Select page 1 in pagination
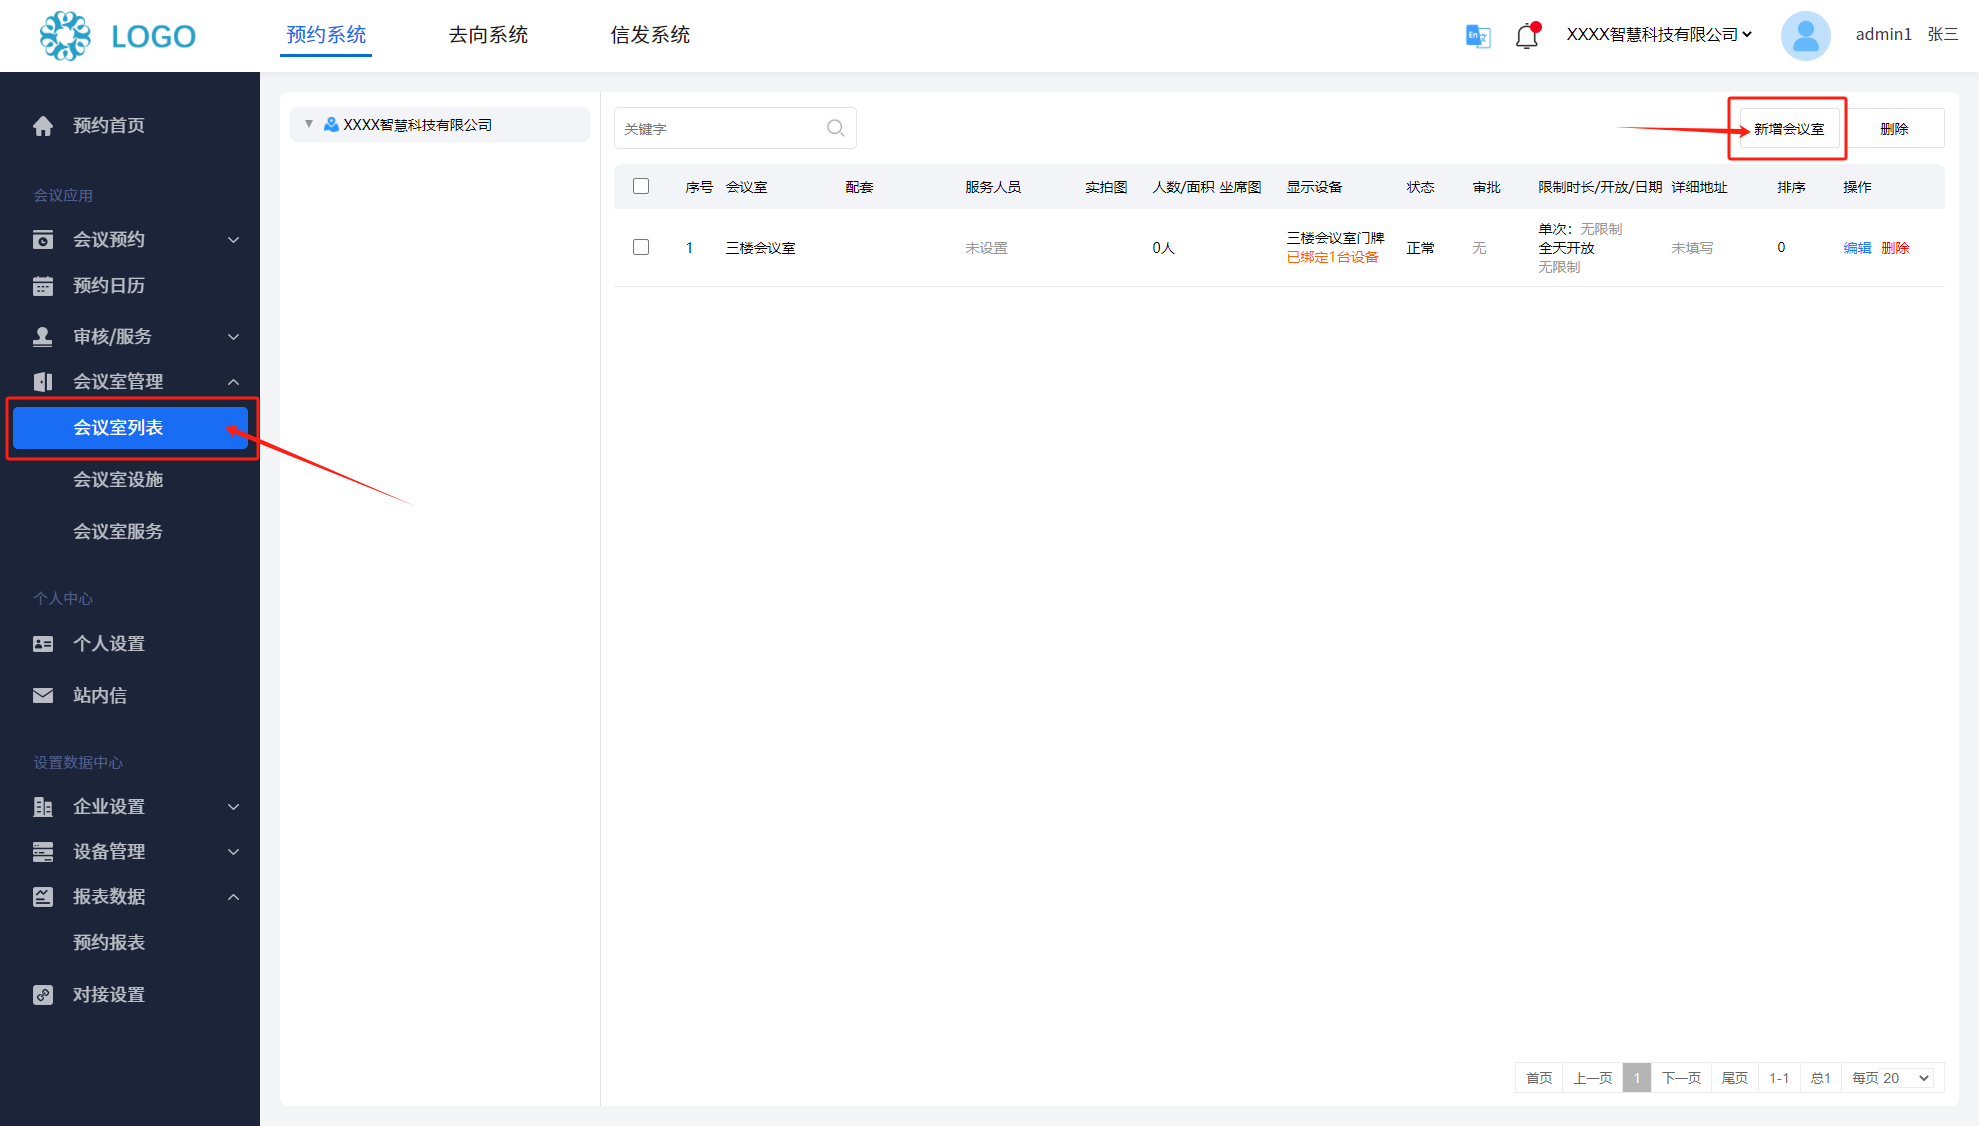 (1637, 1078)
